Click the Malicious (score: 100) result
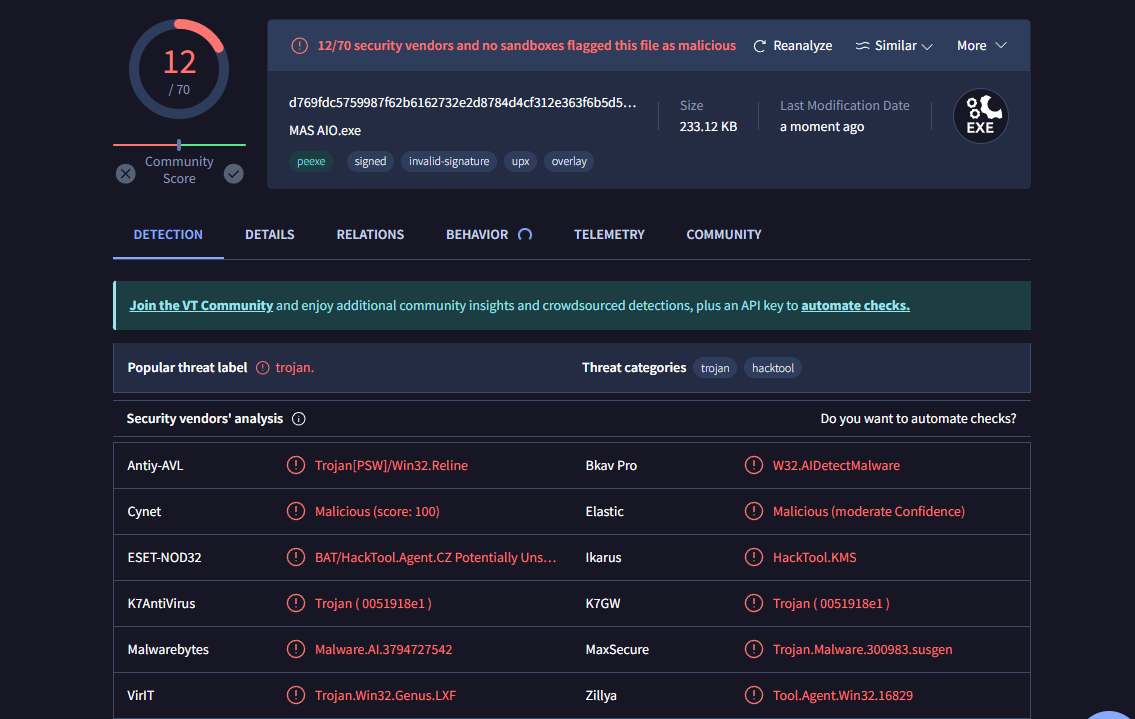This screenshot has width=1135, height=719. click(x=377, y=511)
